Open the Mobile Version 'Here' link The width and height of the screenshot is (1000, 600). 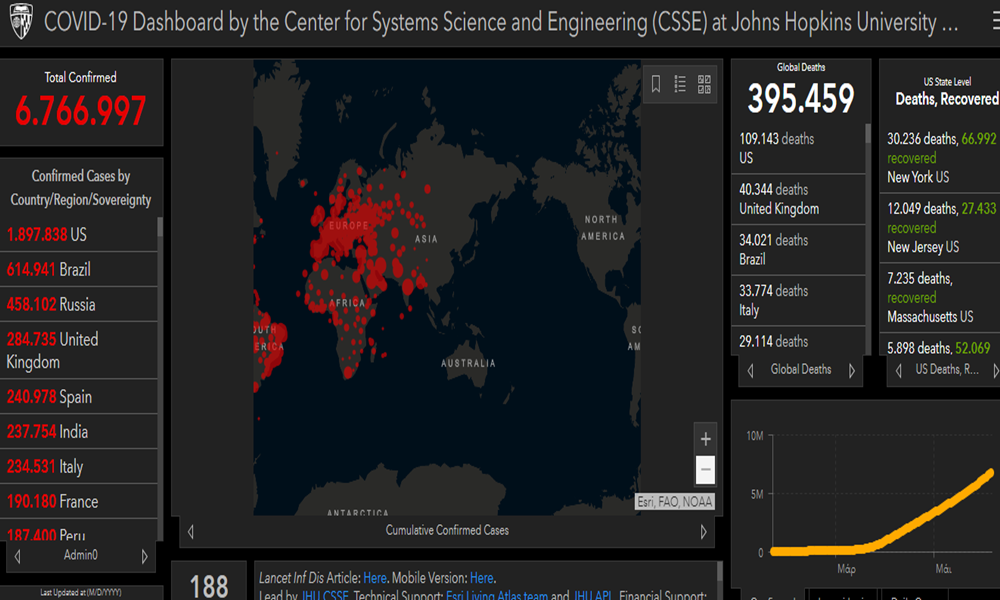[481, 578]
